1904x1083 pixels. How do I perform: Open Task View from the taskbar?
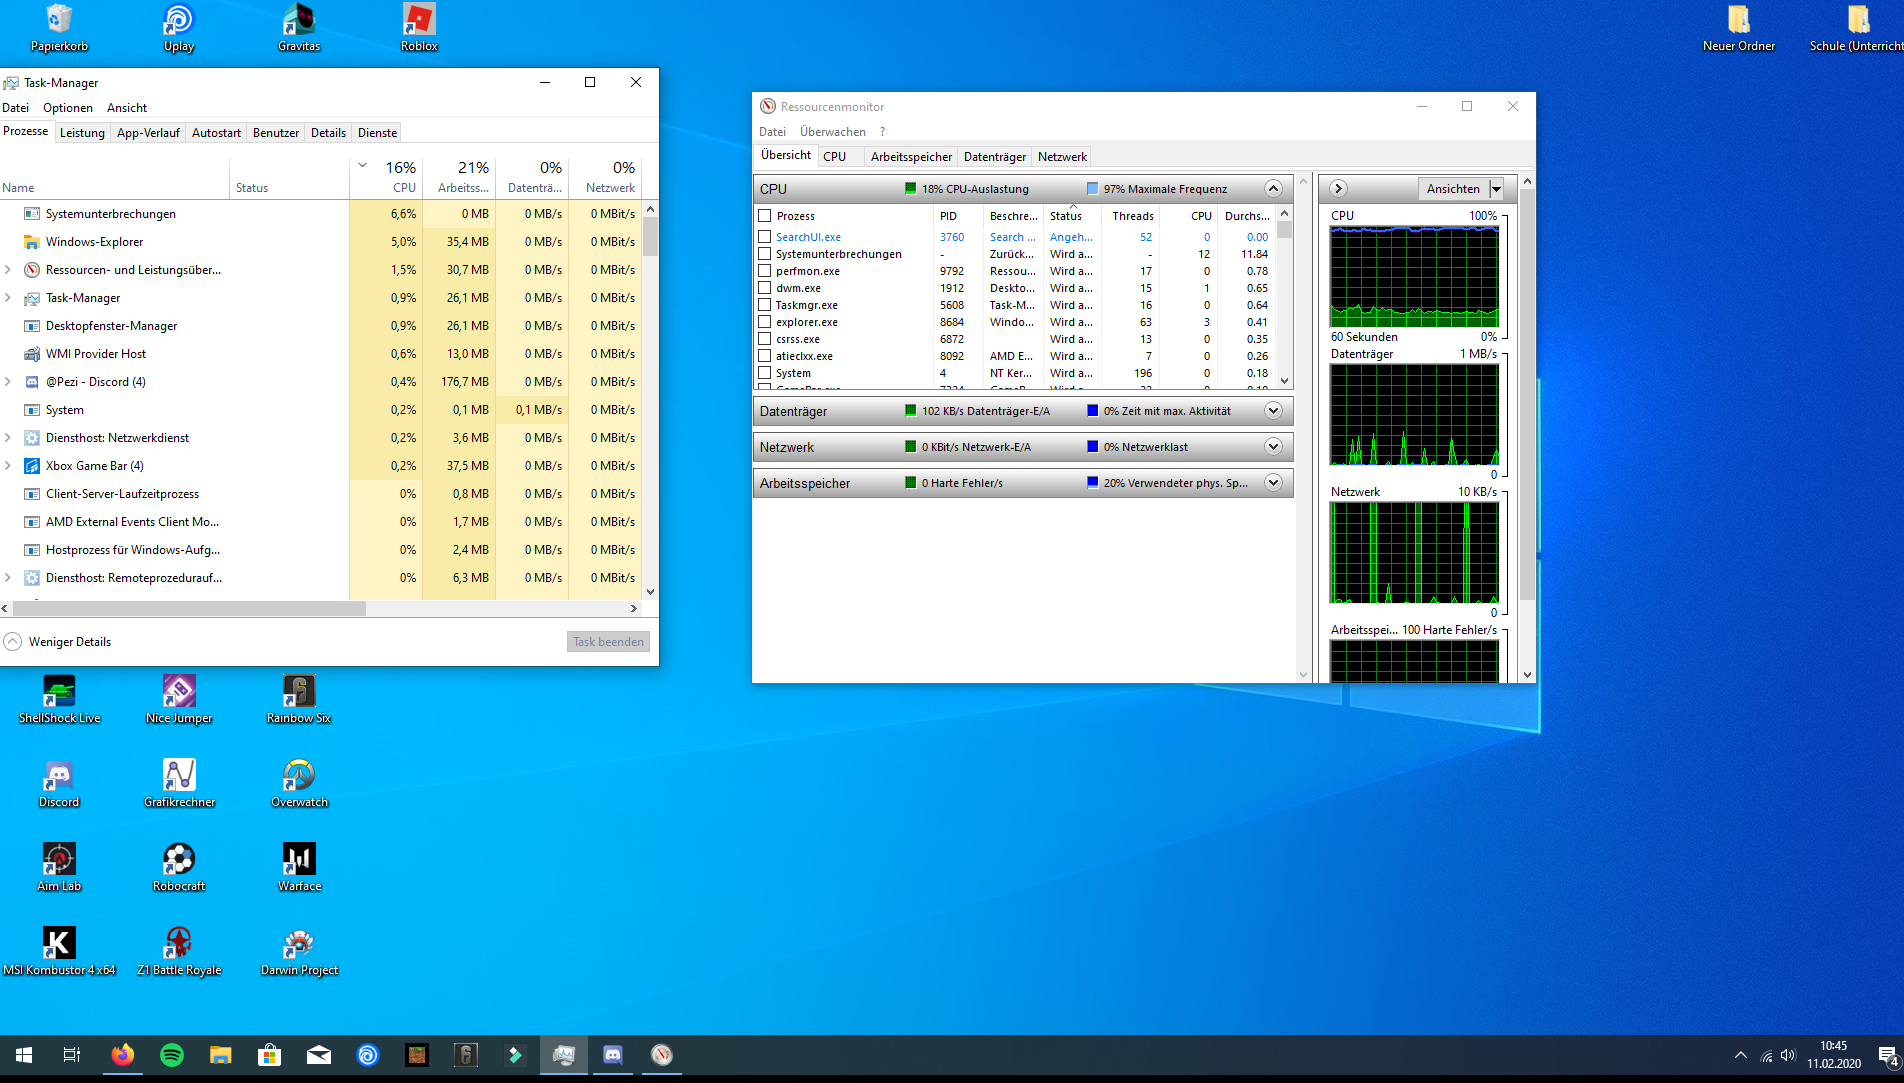coord(72,1055)
